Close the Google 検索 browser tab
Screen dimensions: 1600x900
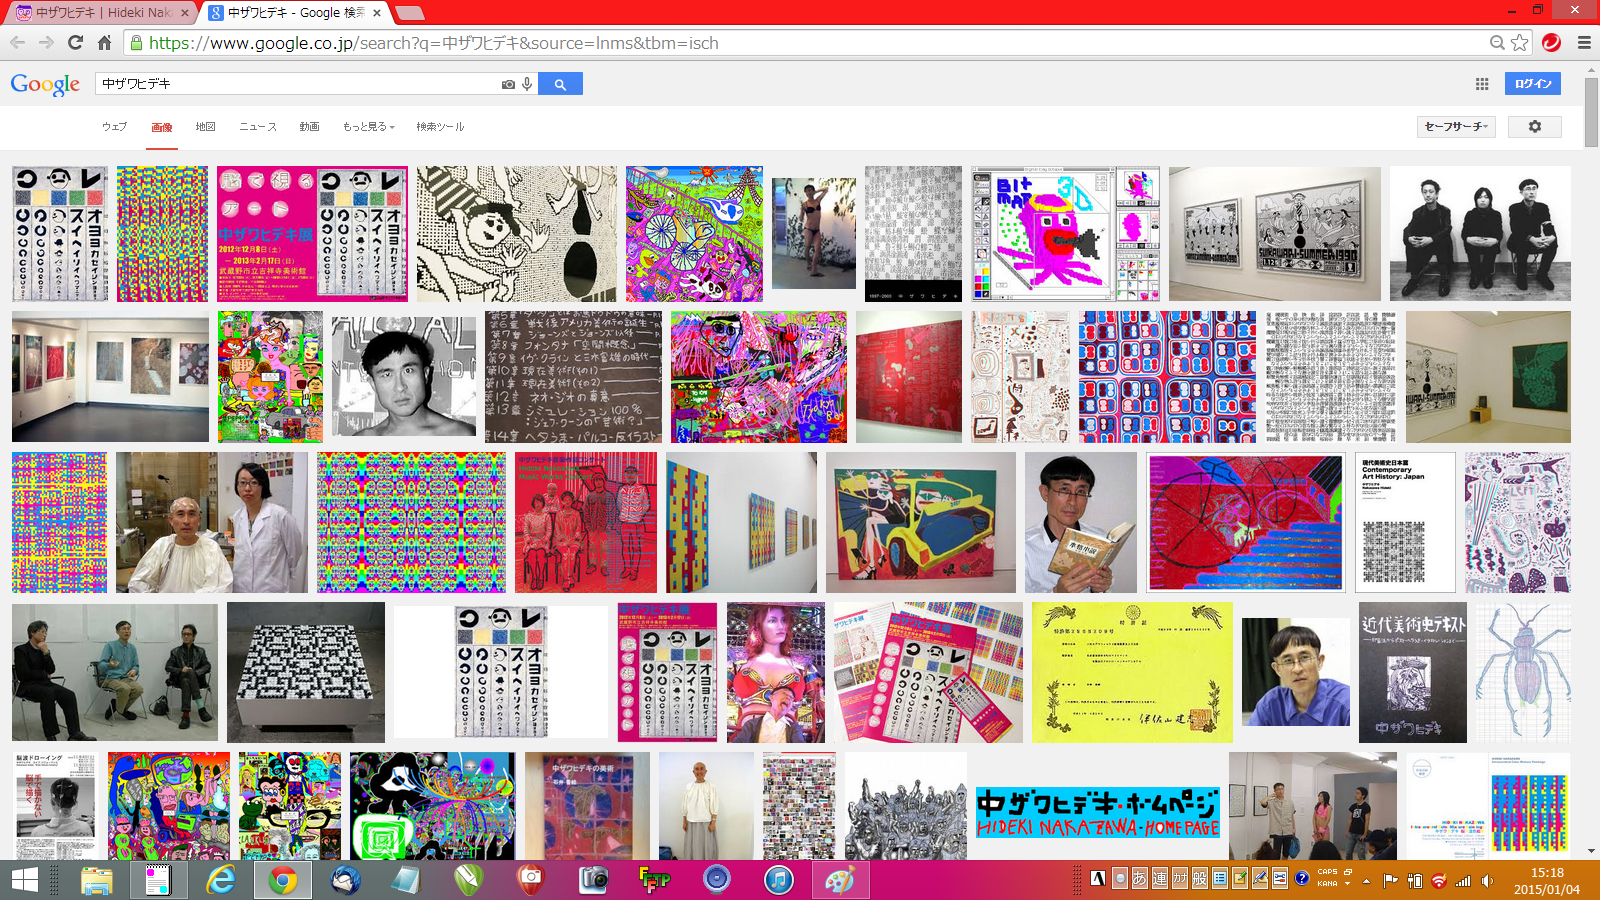pyautogui.click(x=377, y=13)
